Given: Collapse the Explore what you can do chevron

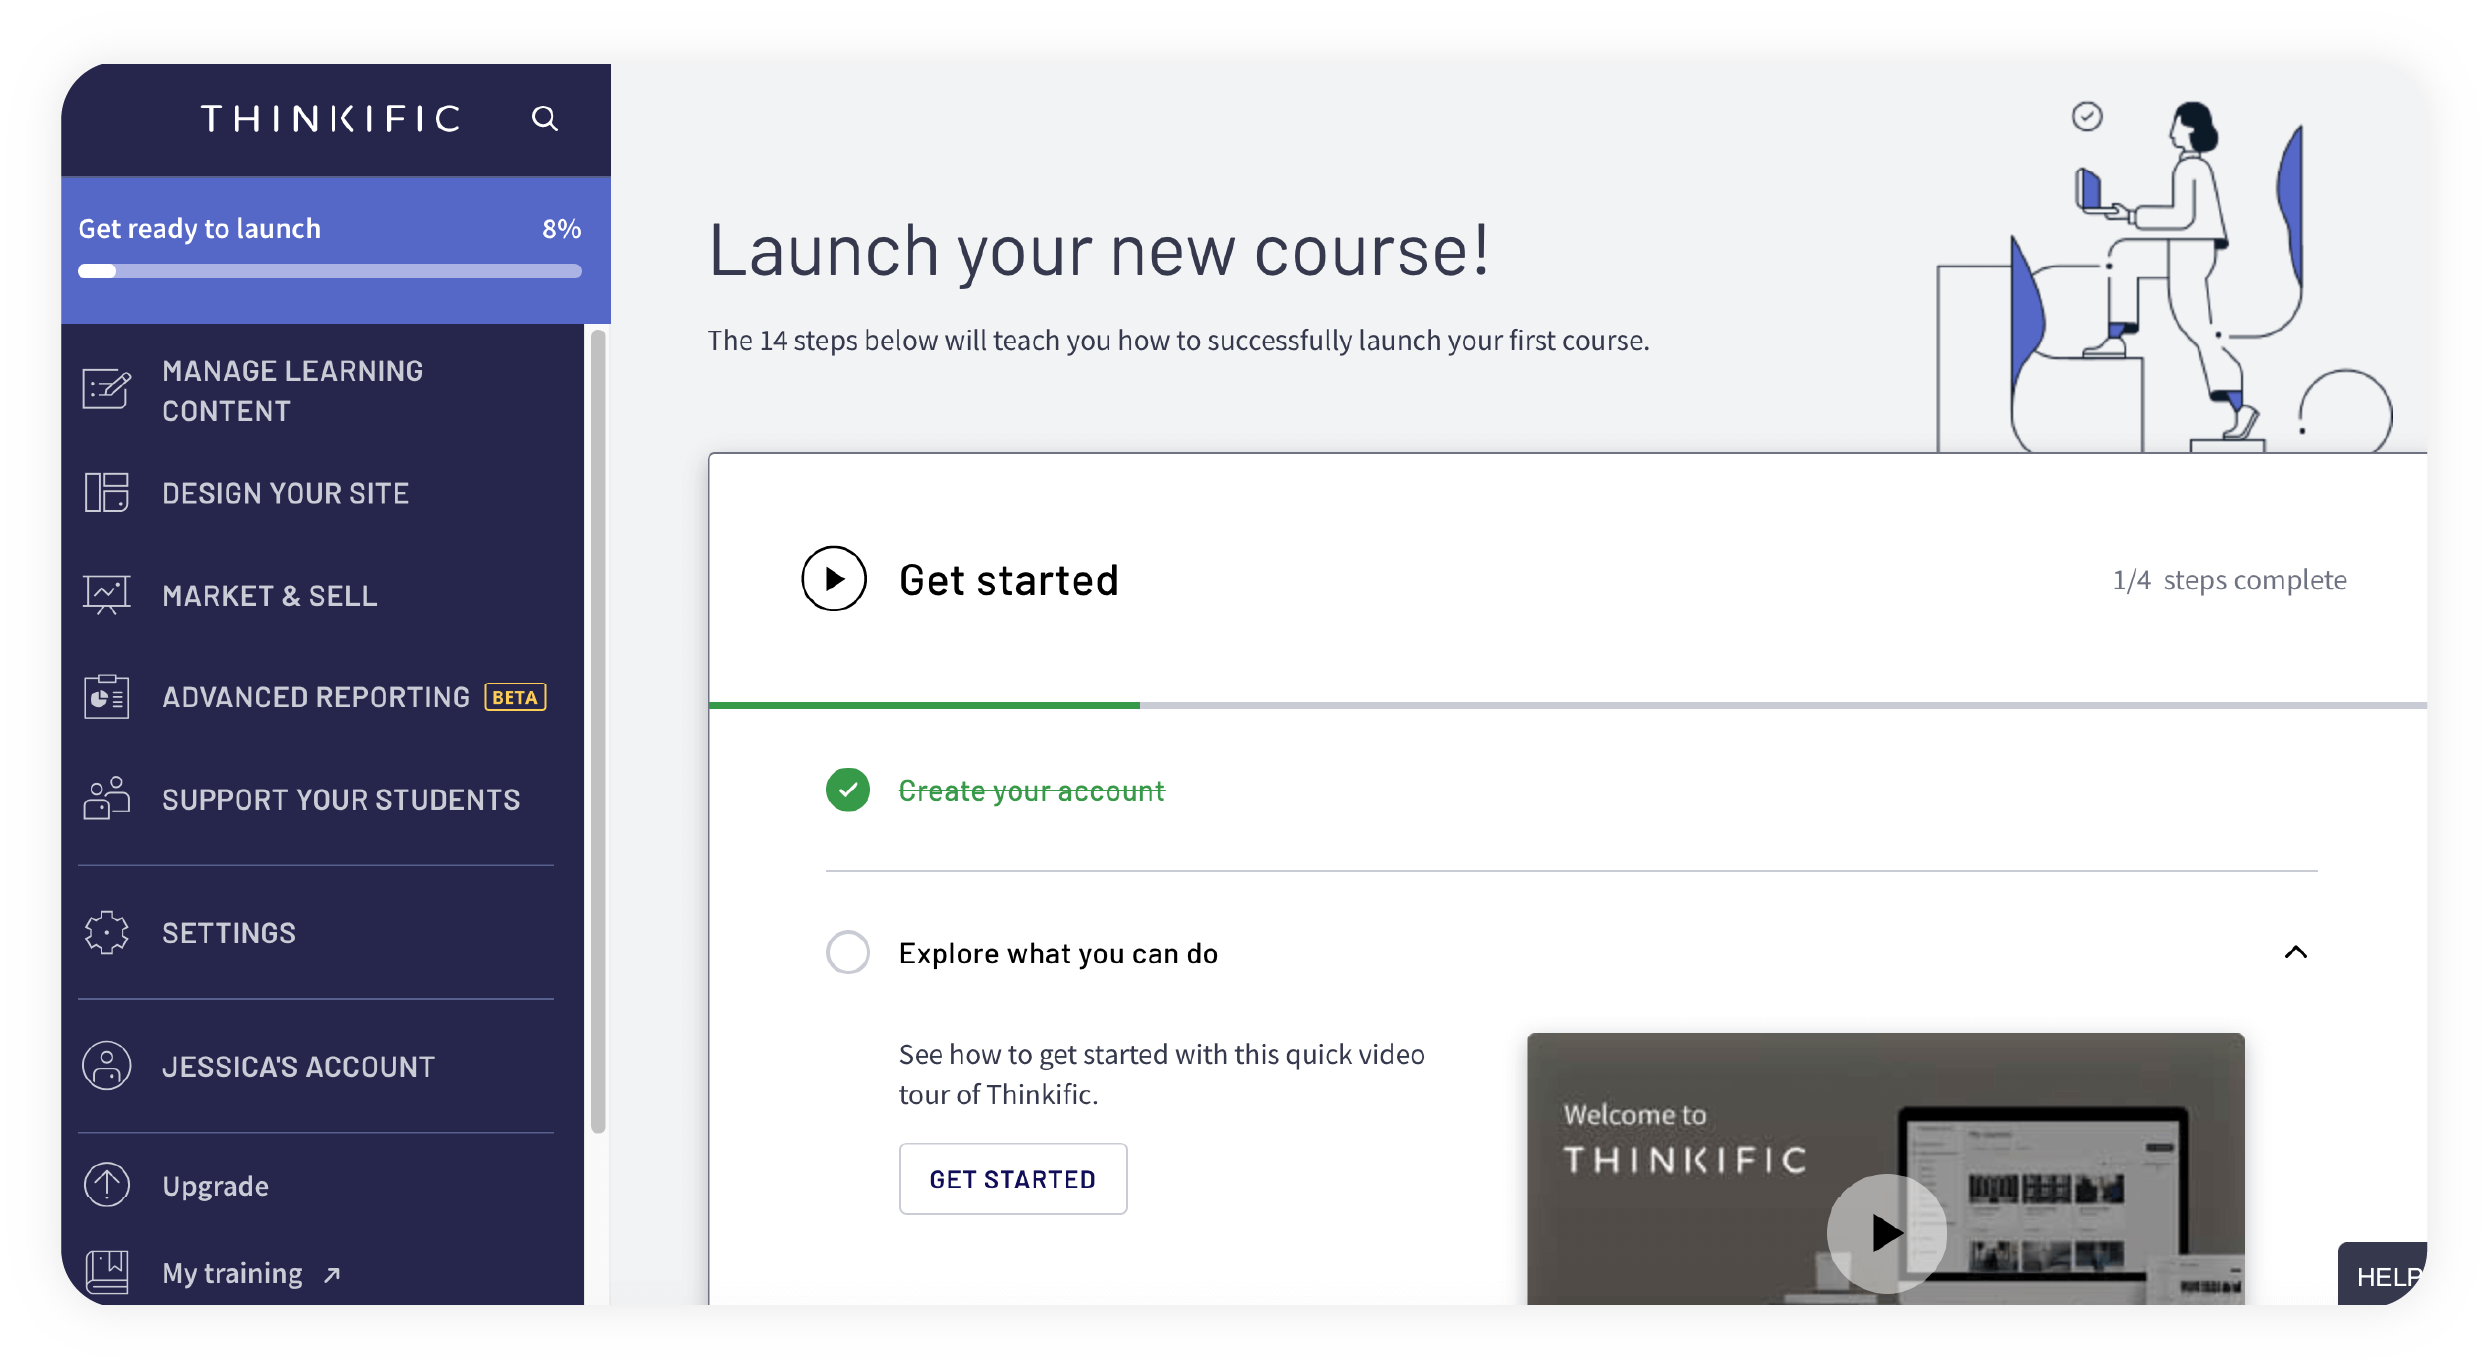Looking at the screenshot, I should point(2295,952).
